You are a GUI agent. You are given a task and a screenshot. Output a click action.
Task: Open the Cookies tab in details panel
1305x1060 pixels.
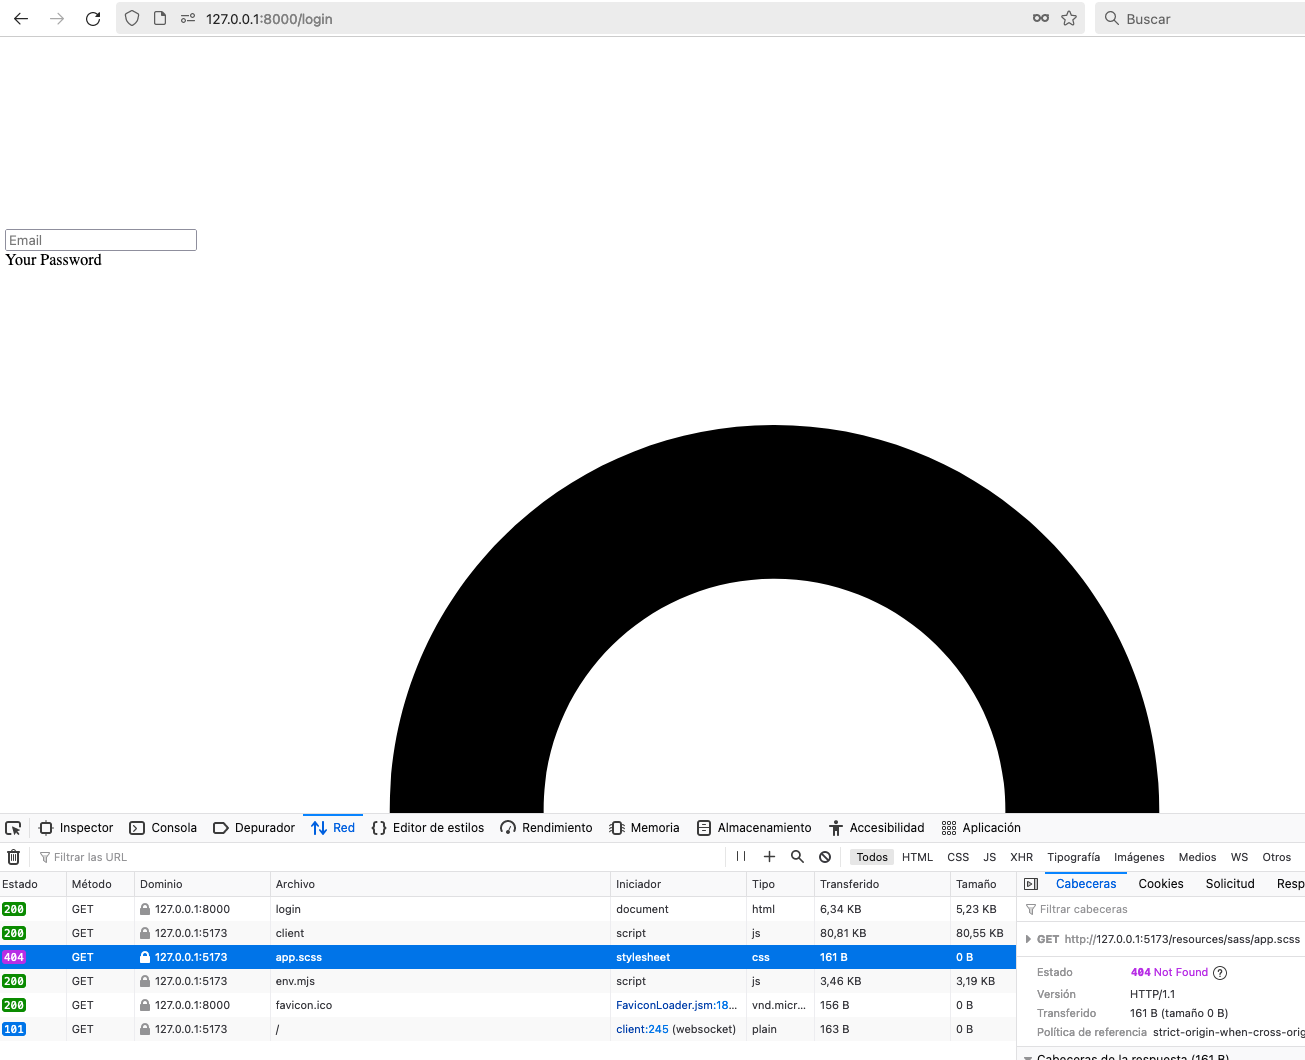tap(1160, 883)
